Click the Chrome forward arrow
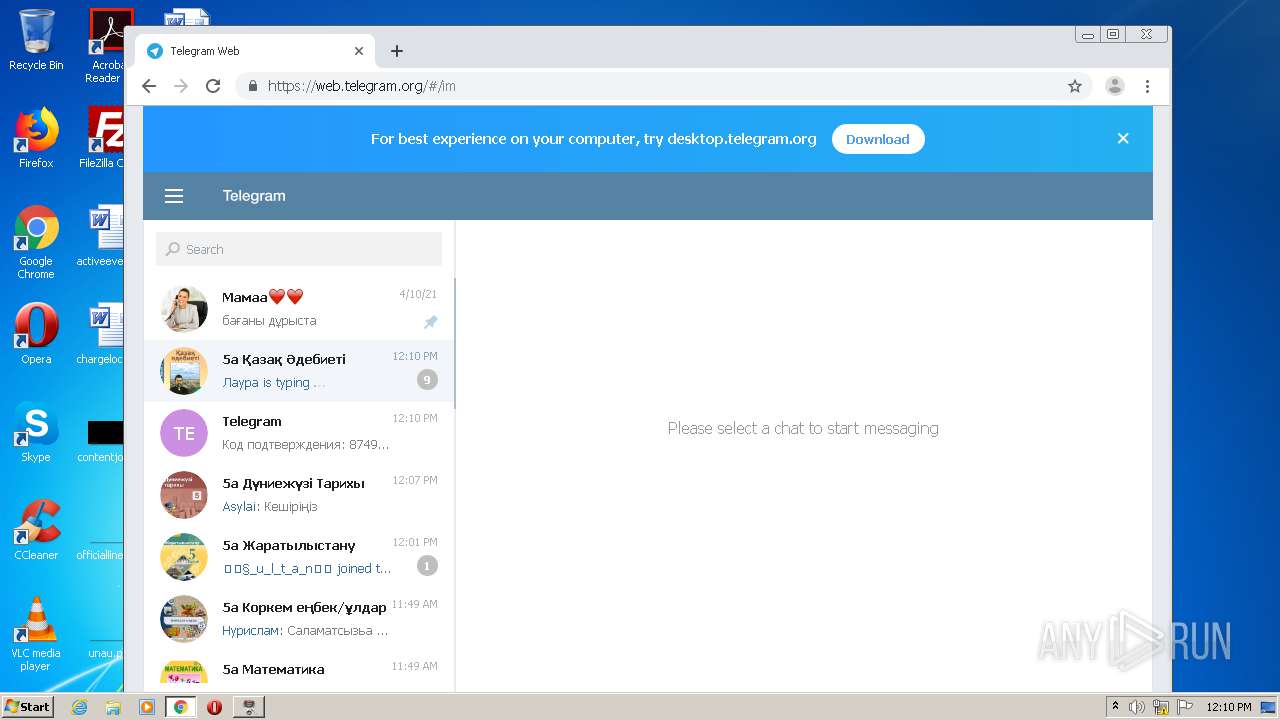The height and width of the screenshot is (720, 1280). pos(181,86)
